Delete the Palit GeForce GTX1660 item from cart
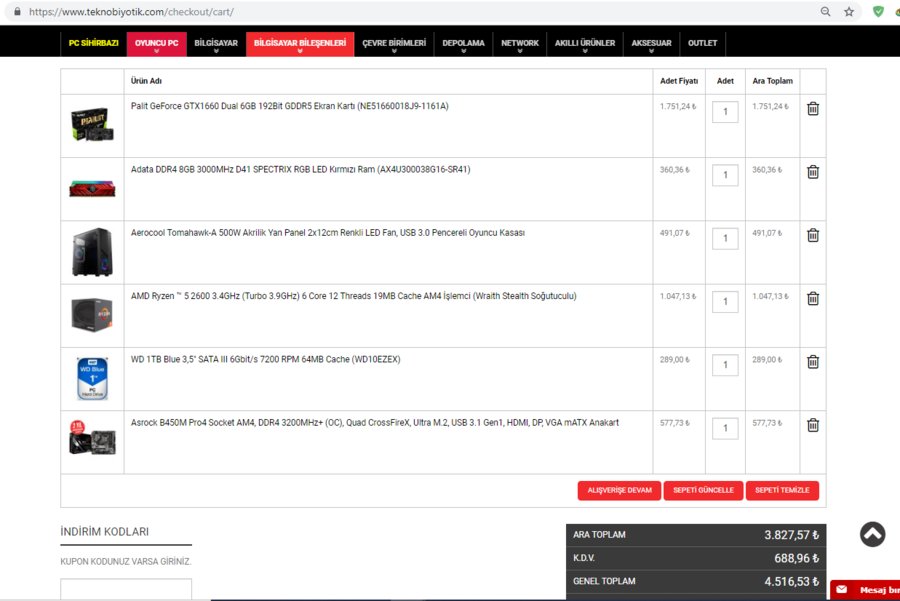Screen dimensions: 900x601 813,108
